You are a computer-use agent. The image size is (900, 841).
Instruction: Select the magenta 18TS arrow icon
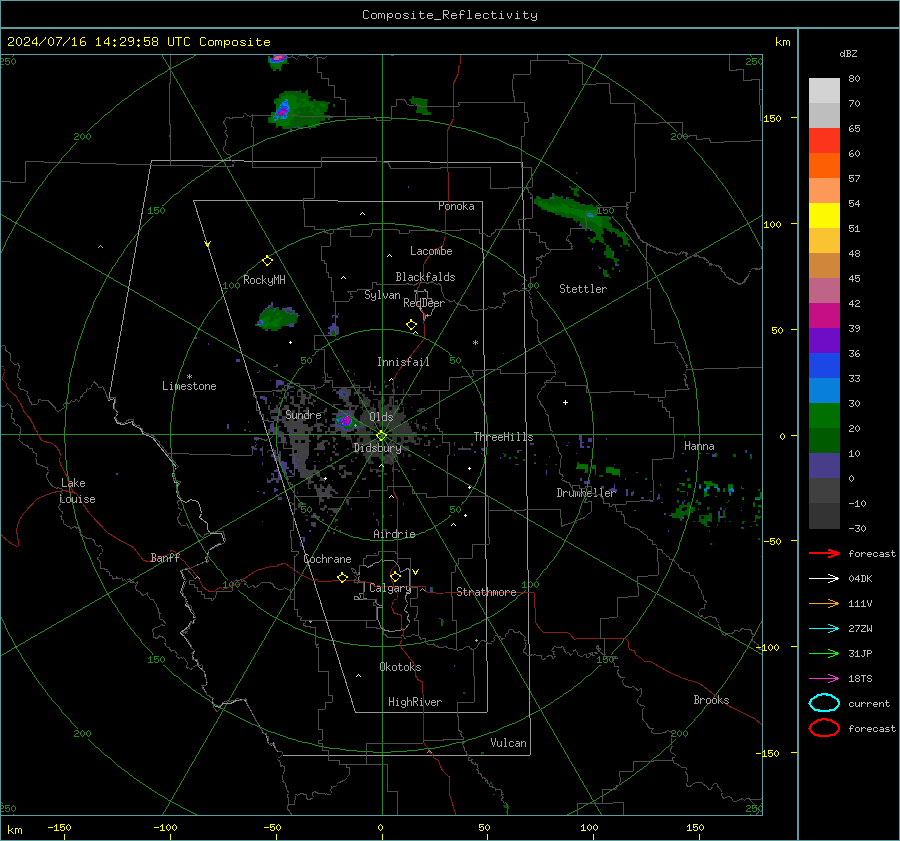[824, 679]
